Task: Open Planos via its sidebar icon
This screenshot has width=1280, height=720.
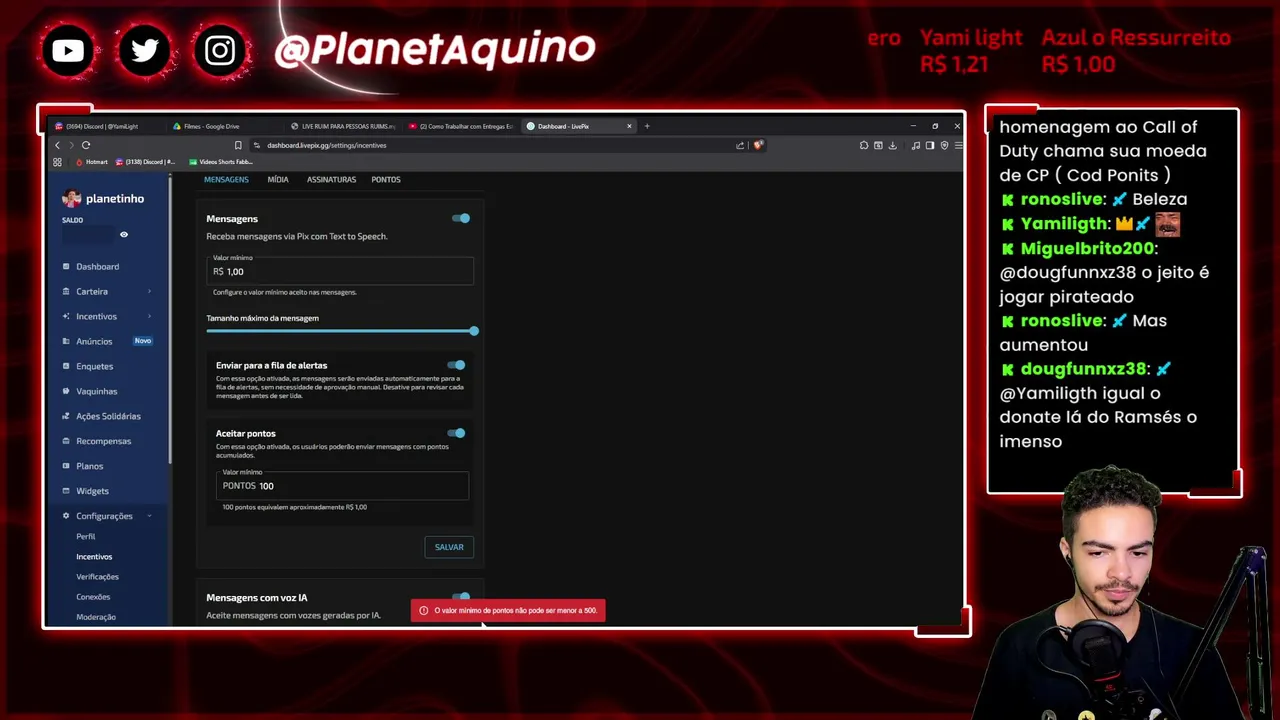Action: coord(66,466)
